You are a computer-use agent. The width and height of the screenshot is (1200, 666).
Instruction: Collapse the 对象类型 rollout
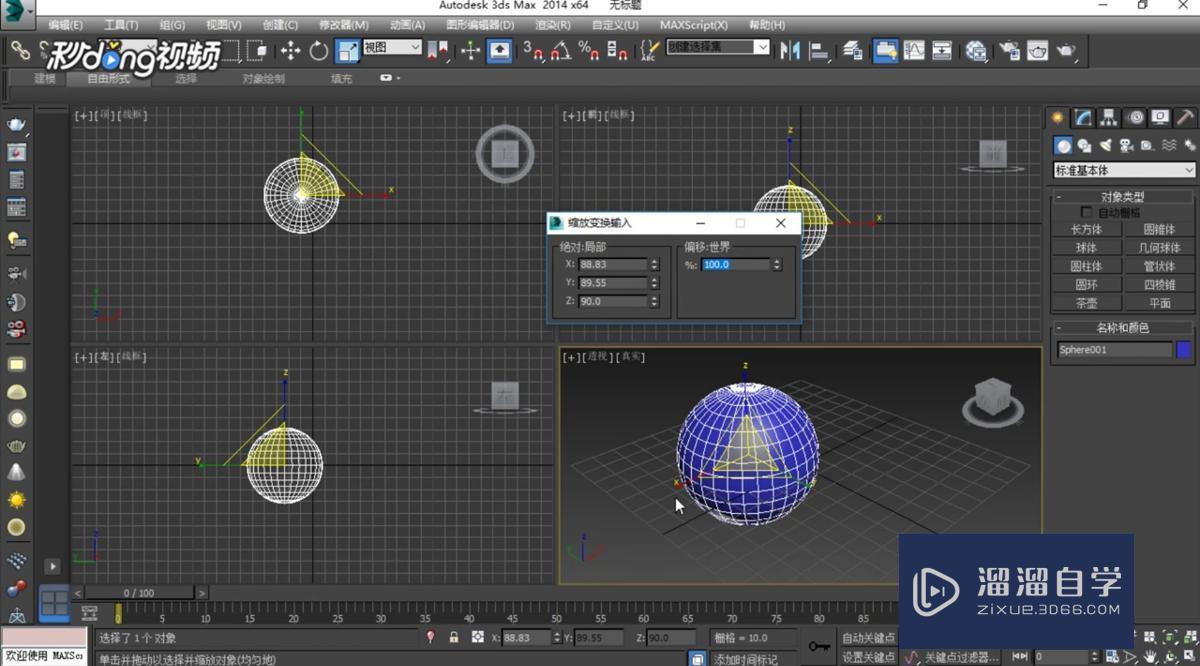pos(1061,196)
